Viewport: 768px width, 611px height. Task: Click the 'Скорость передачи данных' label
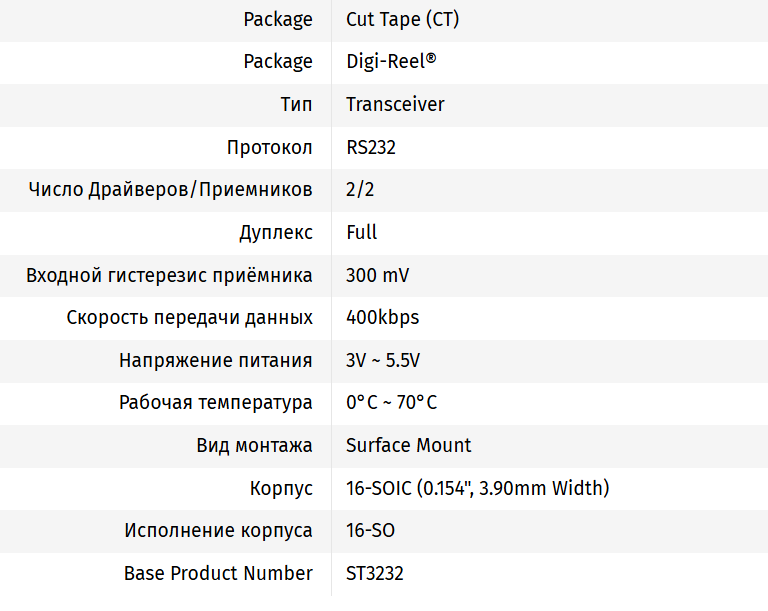coord(189,318)
